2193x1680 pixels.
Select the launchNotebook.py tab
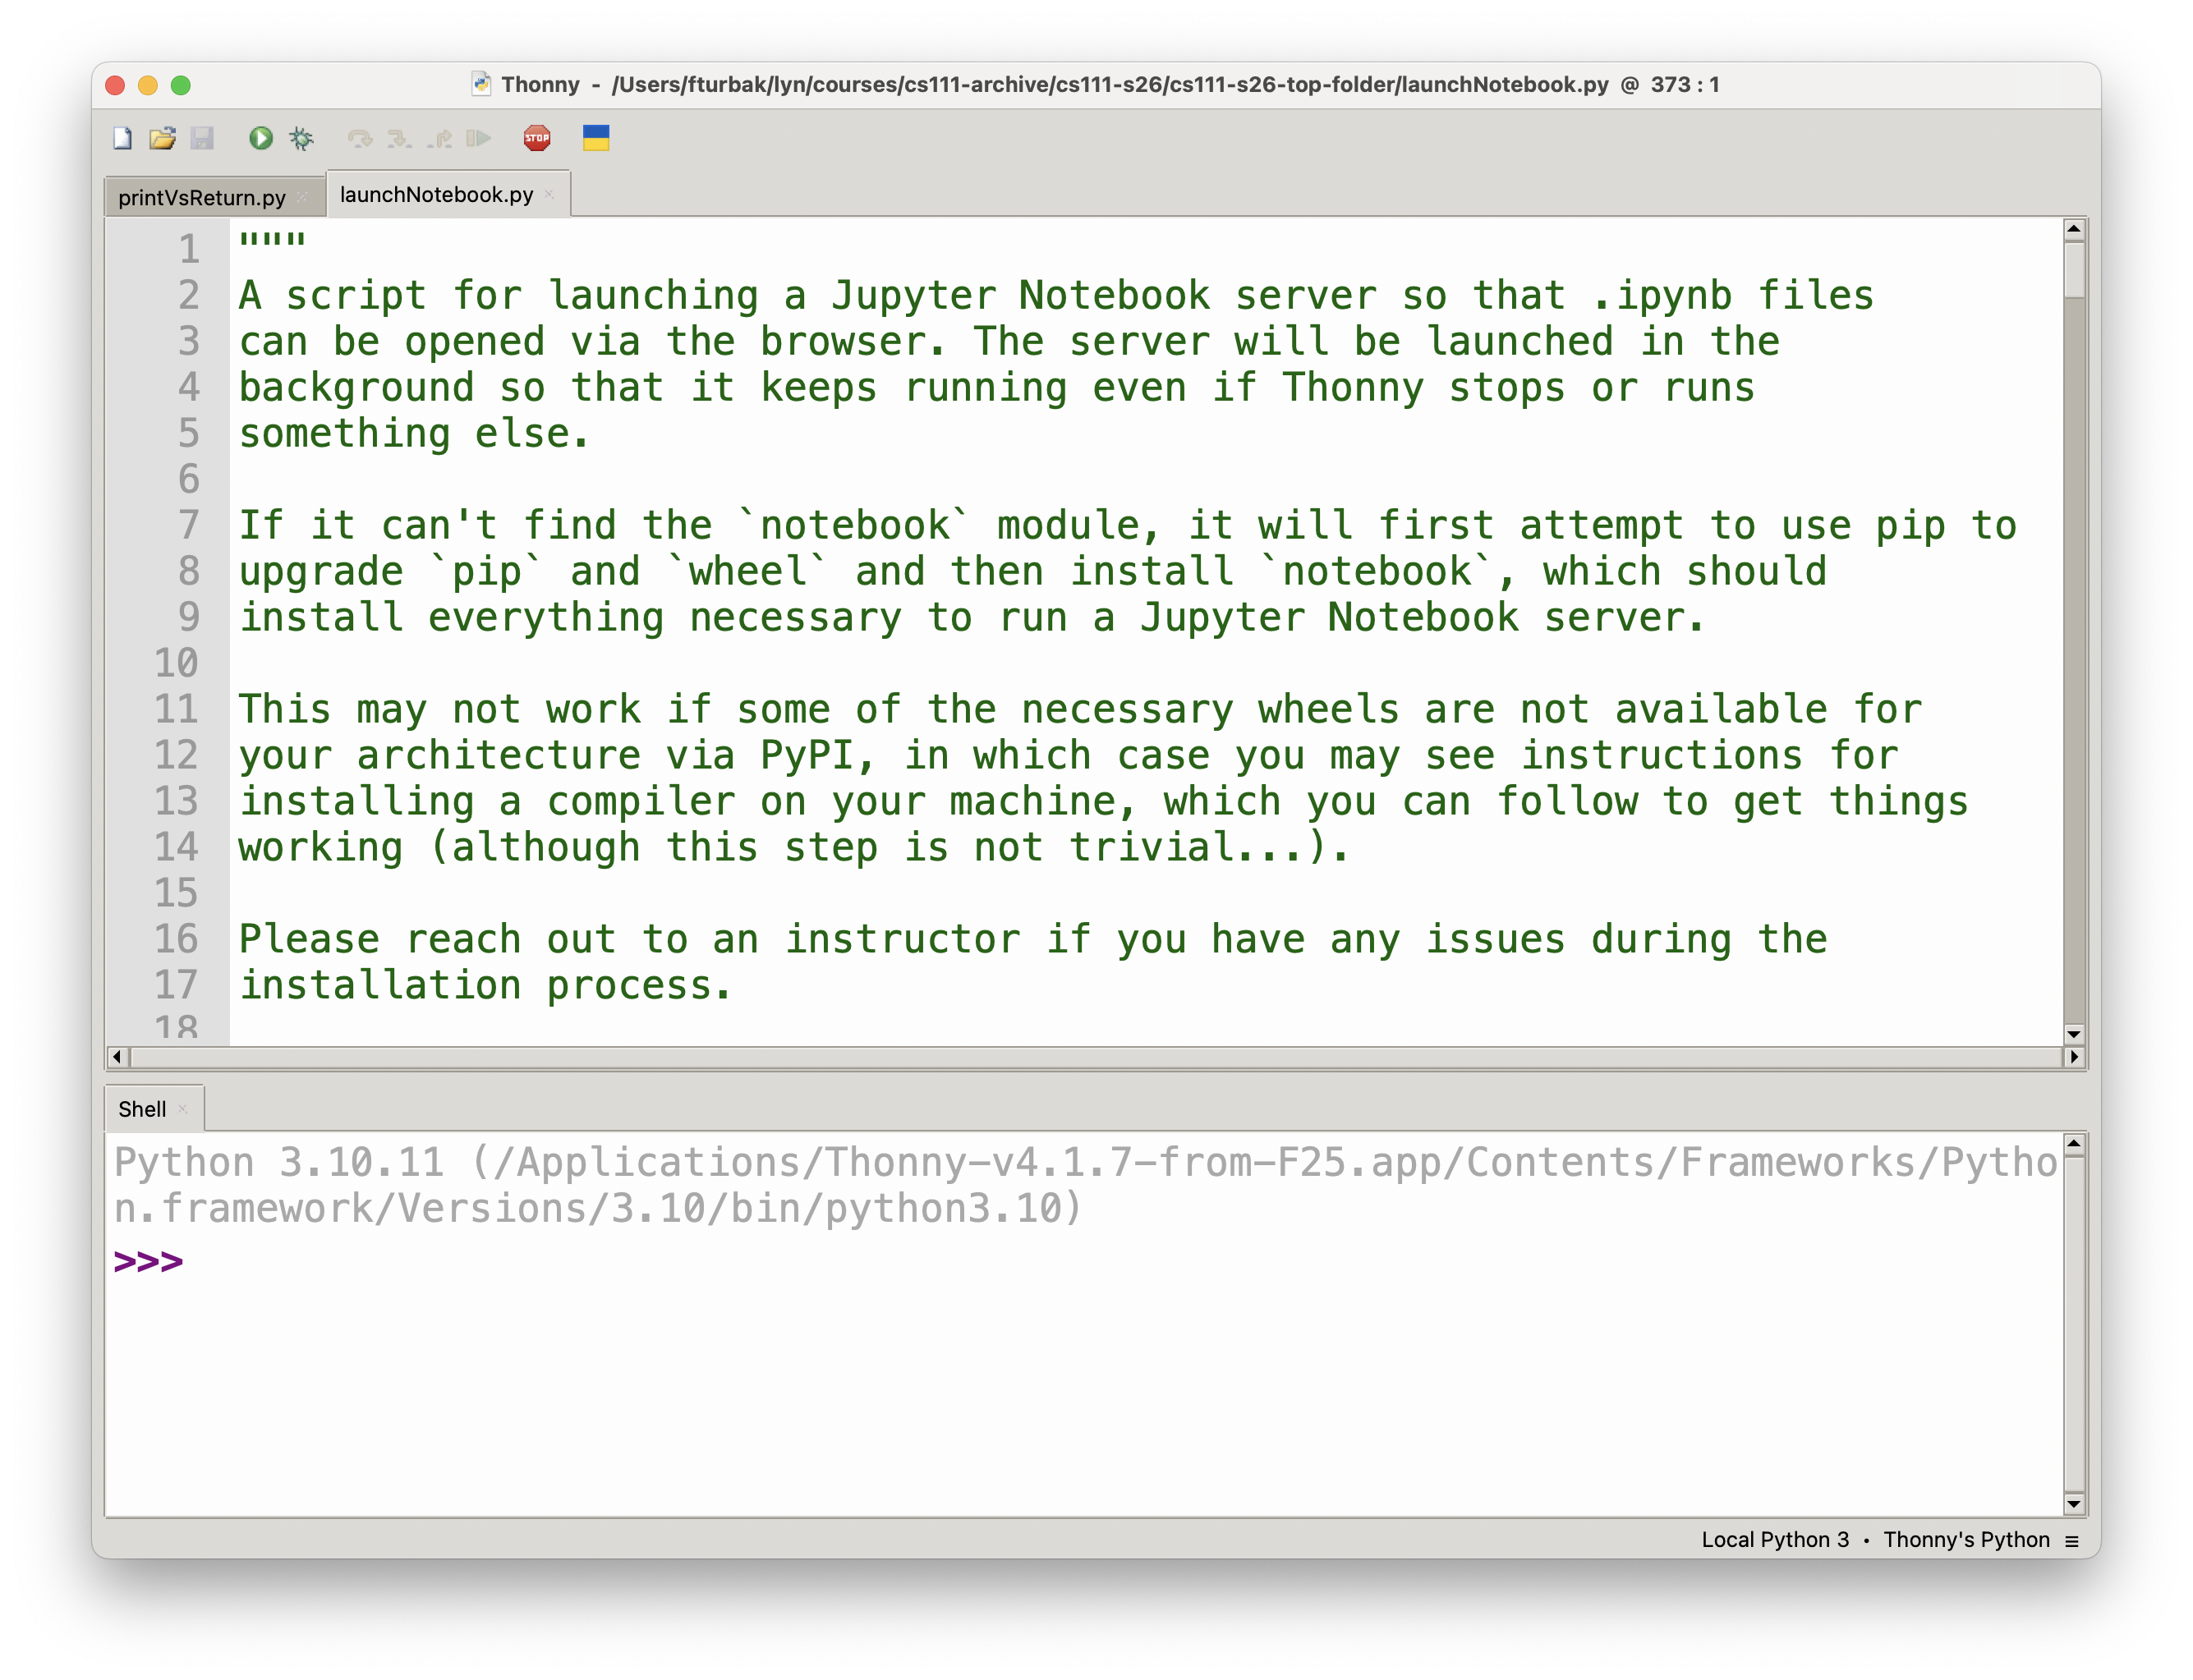[435, 194]
